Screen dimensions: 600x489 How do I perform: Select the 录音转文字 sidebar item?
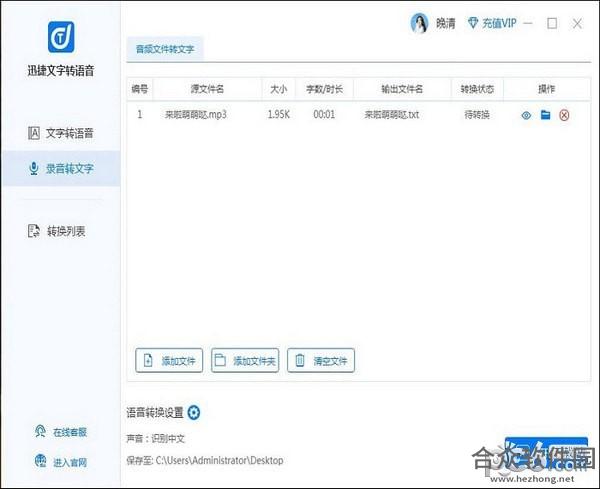tap(61, 168)
